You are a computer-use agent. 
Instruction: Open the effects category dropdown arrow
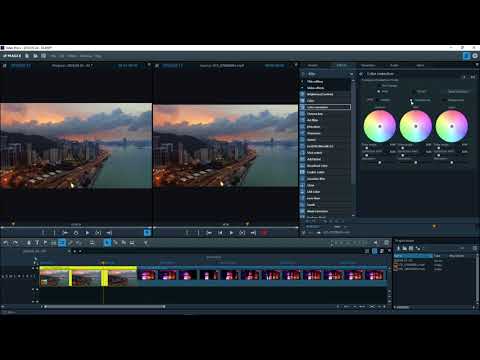point(351,74)
